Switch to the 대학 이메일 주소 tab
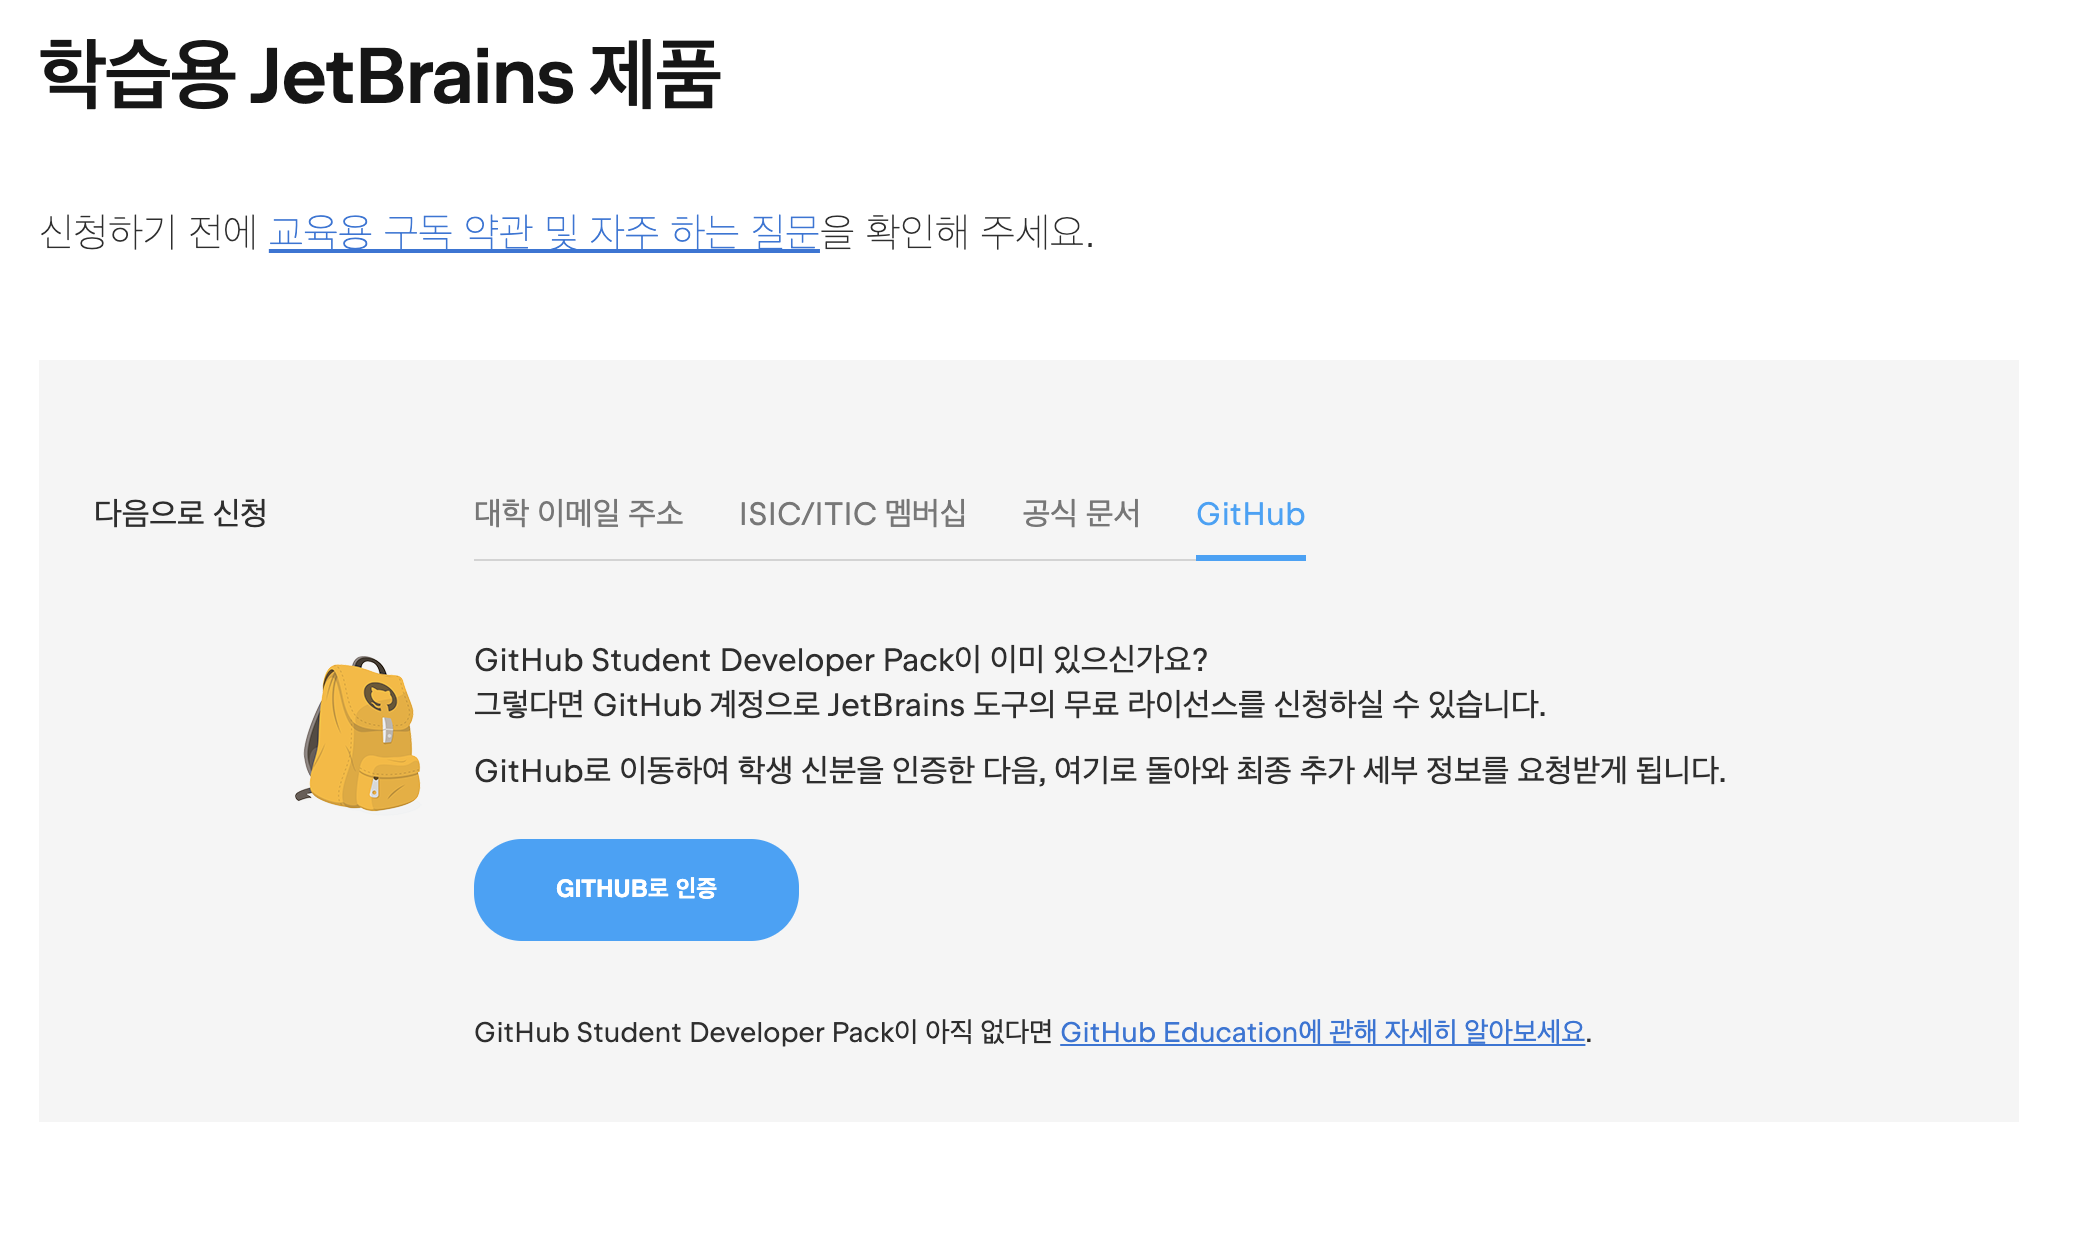The image size is (2082, 1236). point(578,514)
